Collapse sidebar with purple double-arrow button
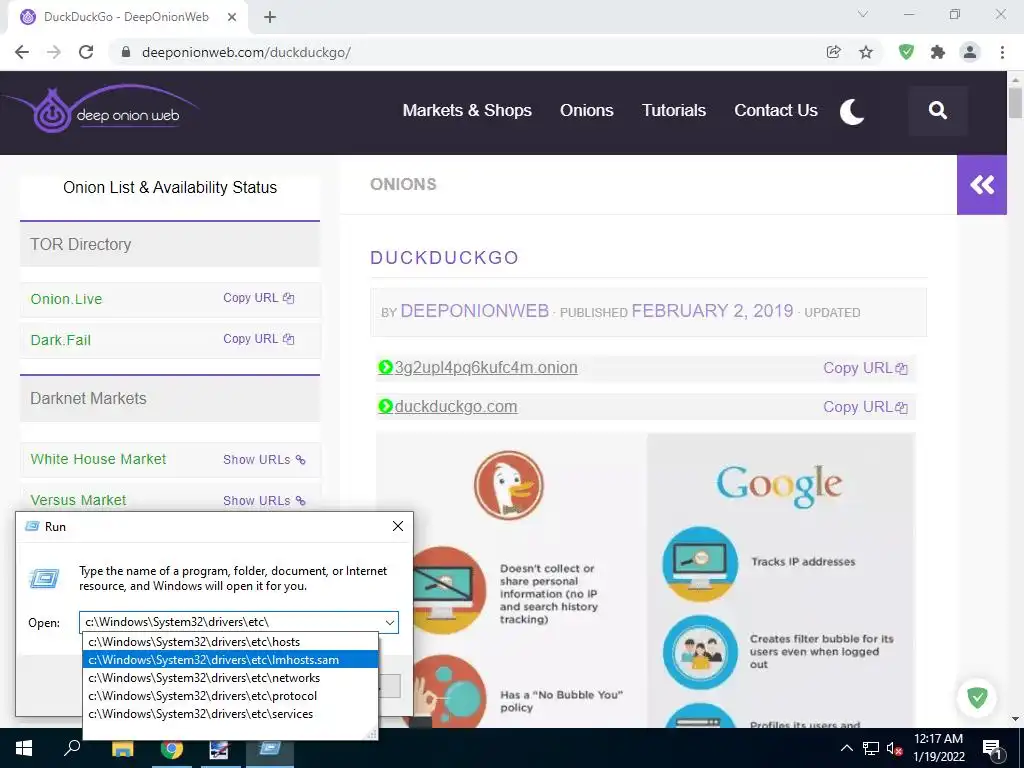This screenshot has width=1024, height=768. tap(982, 185)
